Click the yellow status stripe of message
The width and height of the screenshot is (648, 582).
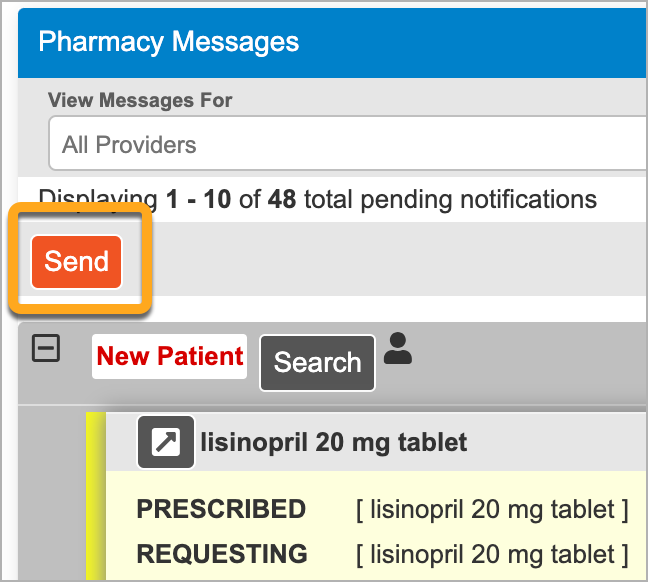96,496
